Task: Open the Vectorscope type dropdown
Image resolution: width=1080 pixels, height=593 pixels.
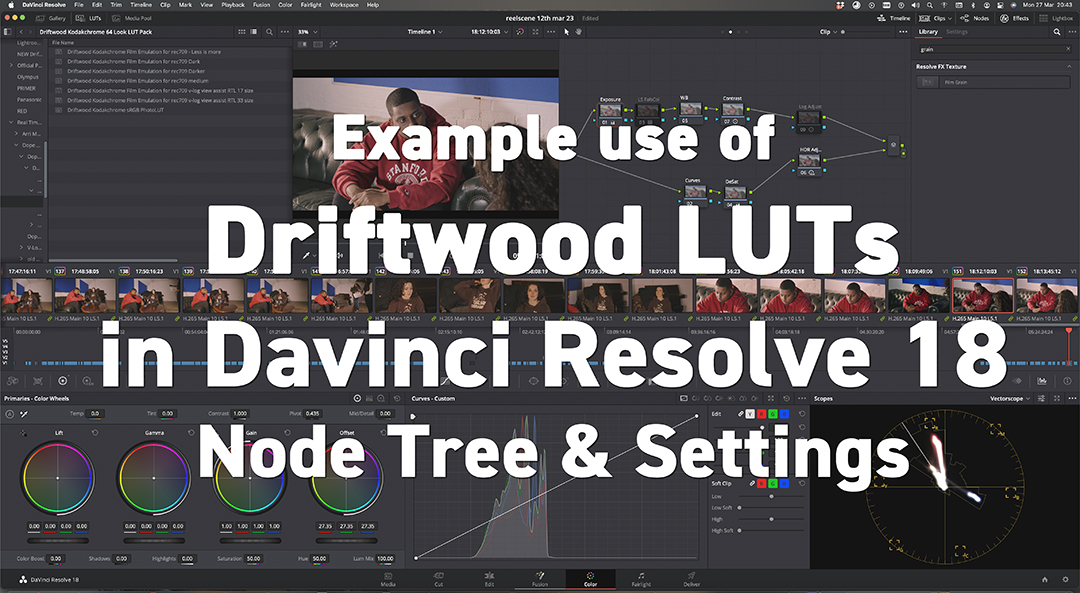Action: 1010,398
